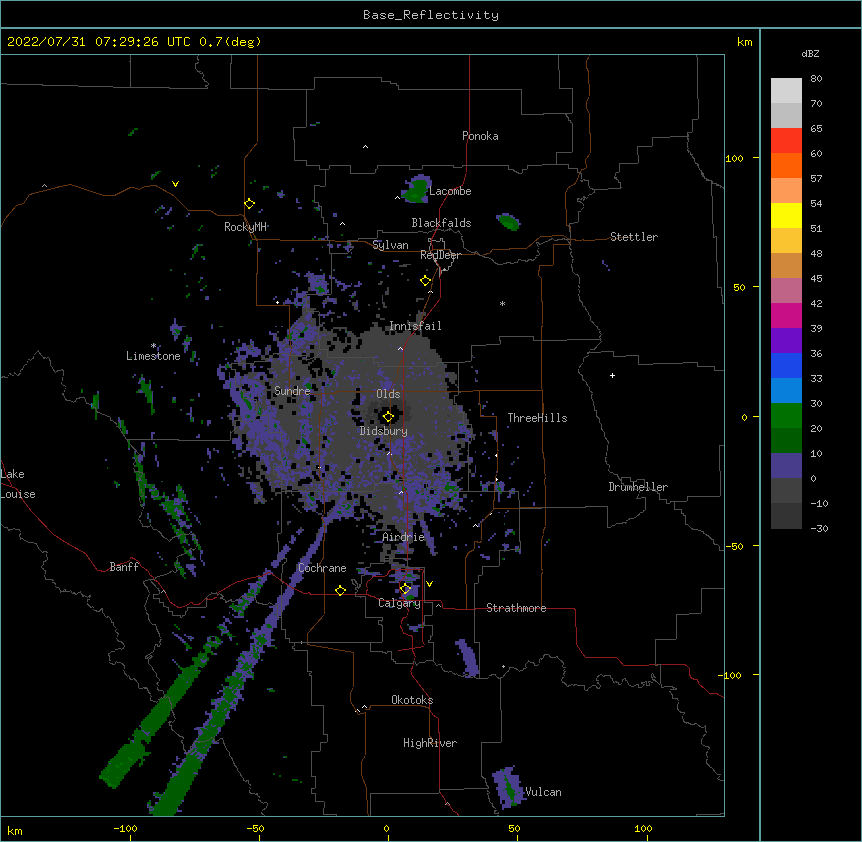Click the white plus marker north of Drumheller
Viewport: 862px width, 842px height.
[612, 375]
